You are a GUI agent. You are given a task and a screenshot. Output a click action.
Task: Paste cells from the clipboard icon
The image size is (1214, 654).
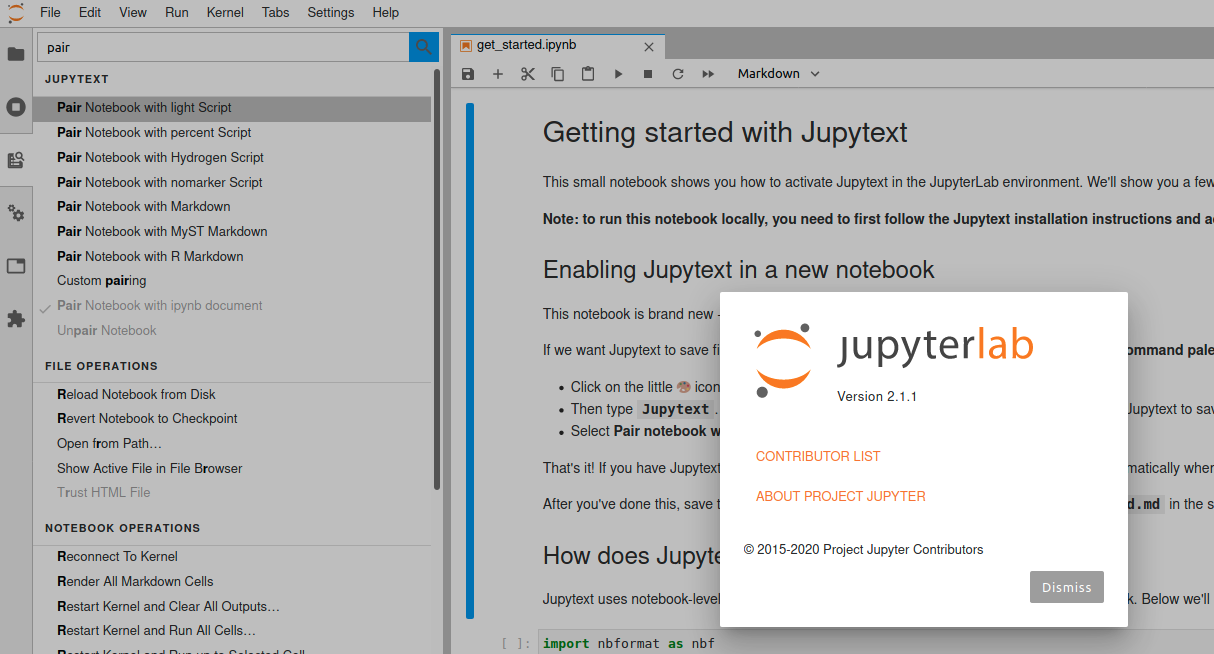click(x=587, y=73)
